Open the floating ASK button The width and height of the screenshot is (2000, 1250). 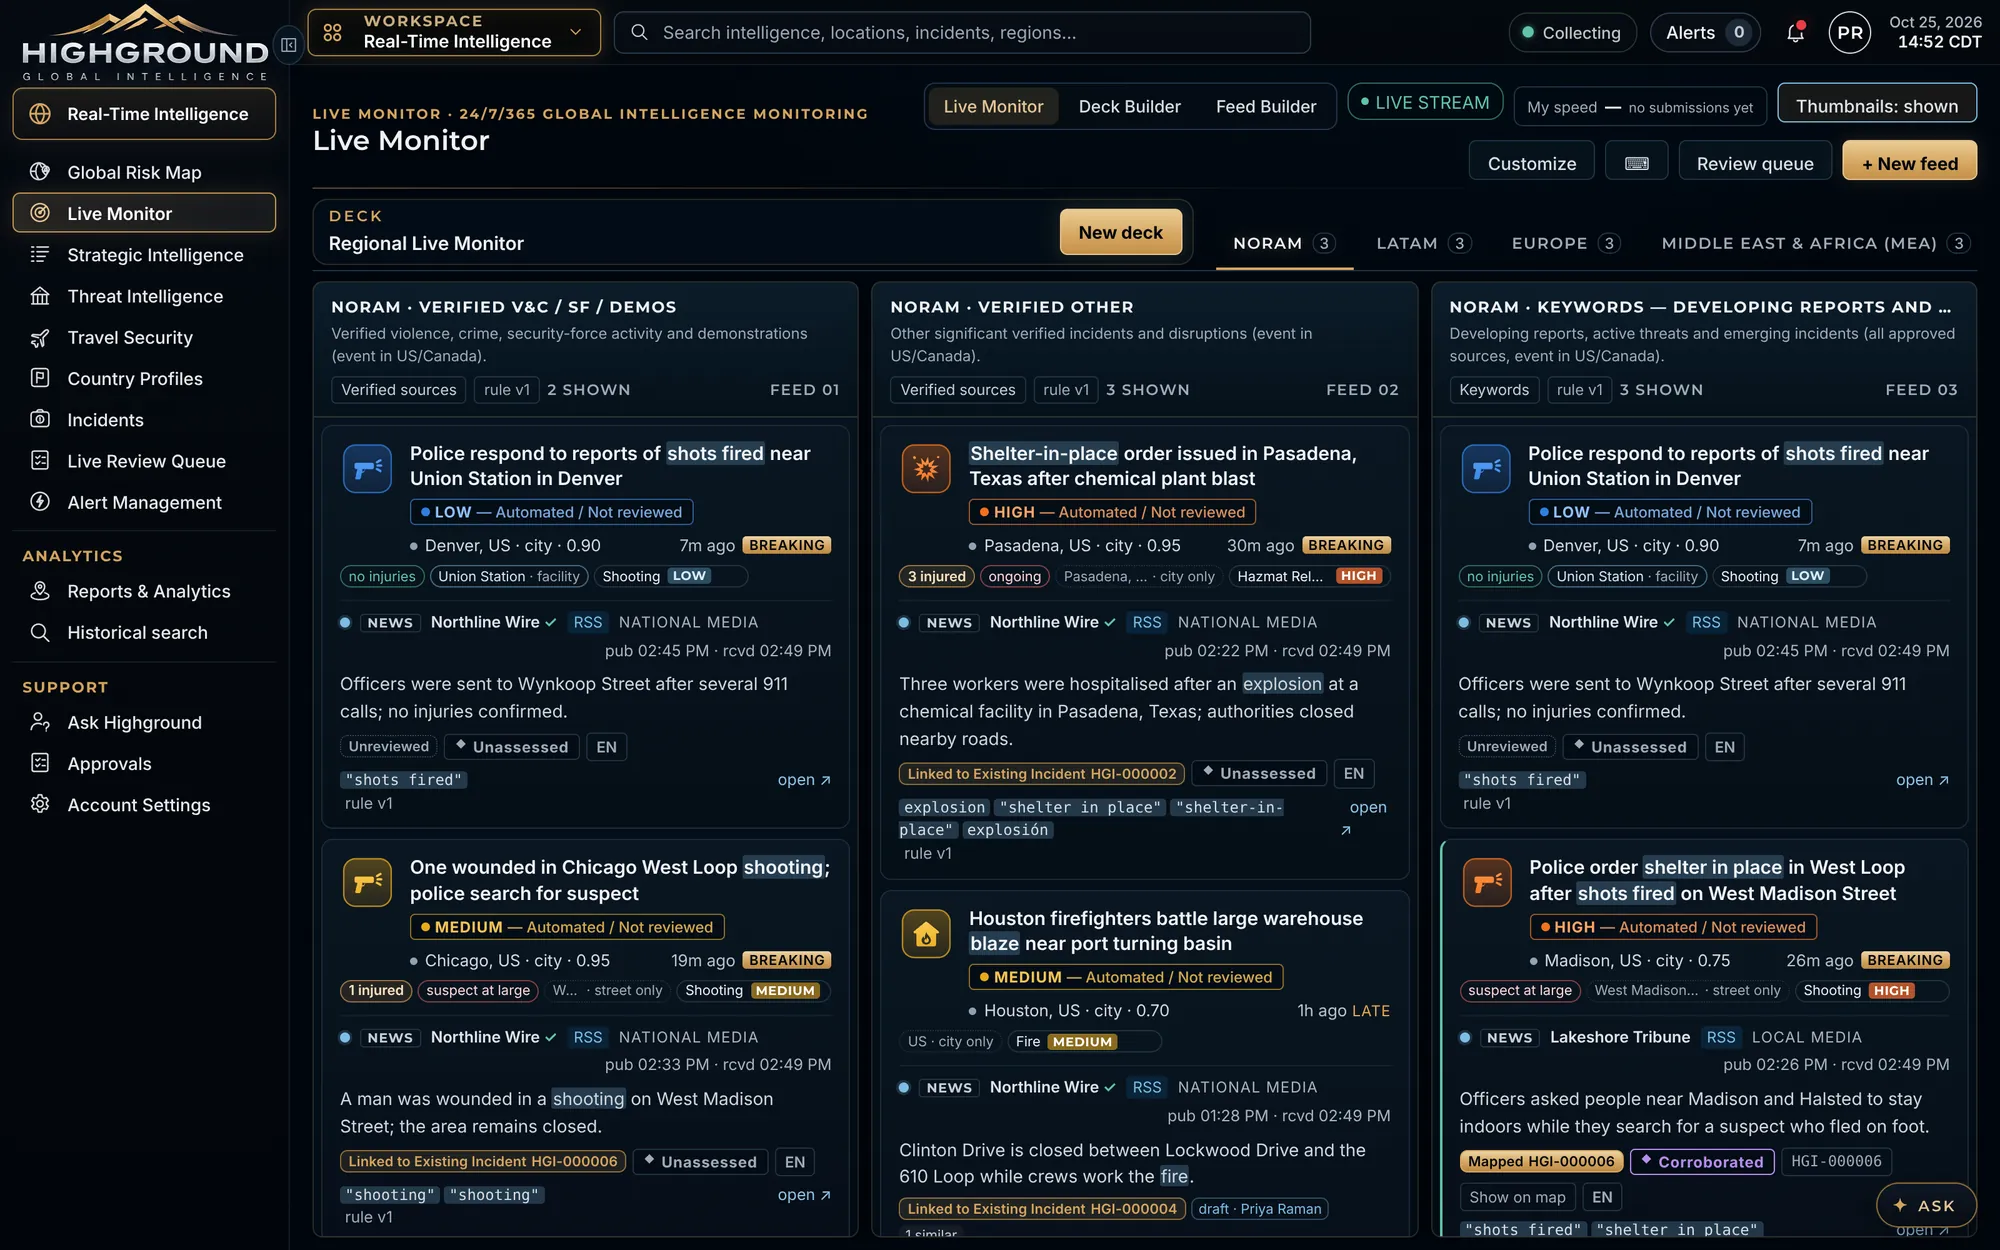tap(1925, 1205)
